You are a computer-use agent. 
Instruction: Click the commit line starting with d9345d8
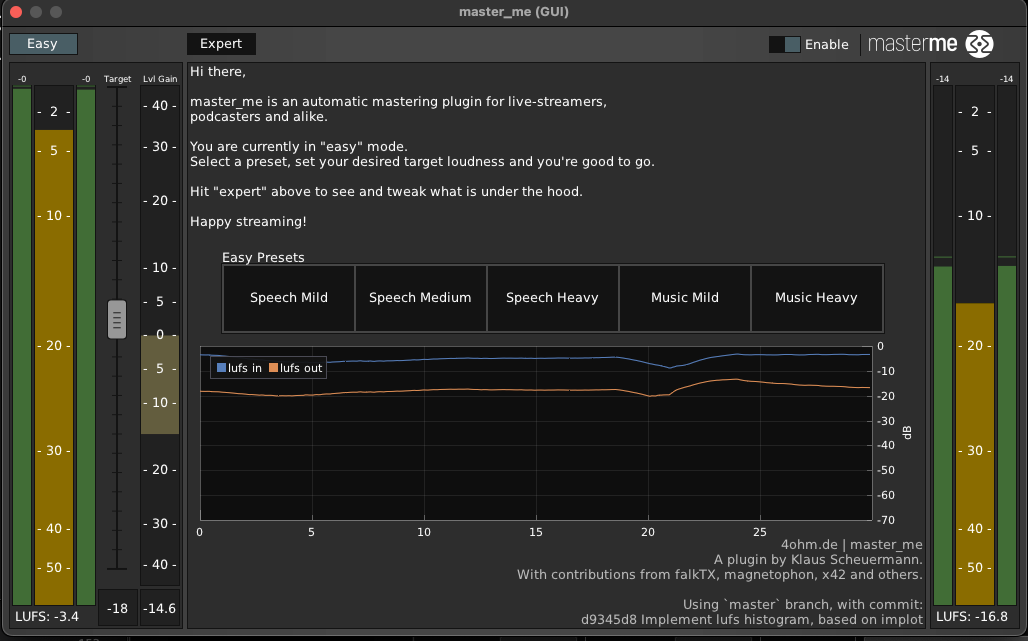[752, 619]
